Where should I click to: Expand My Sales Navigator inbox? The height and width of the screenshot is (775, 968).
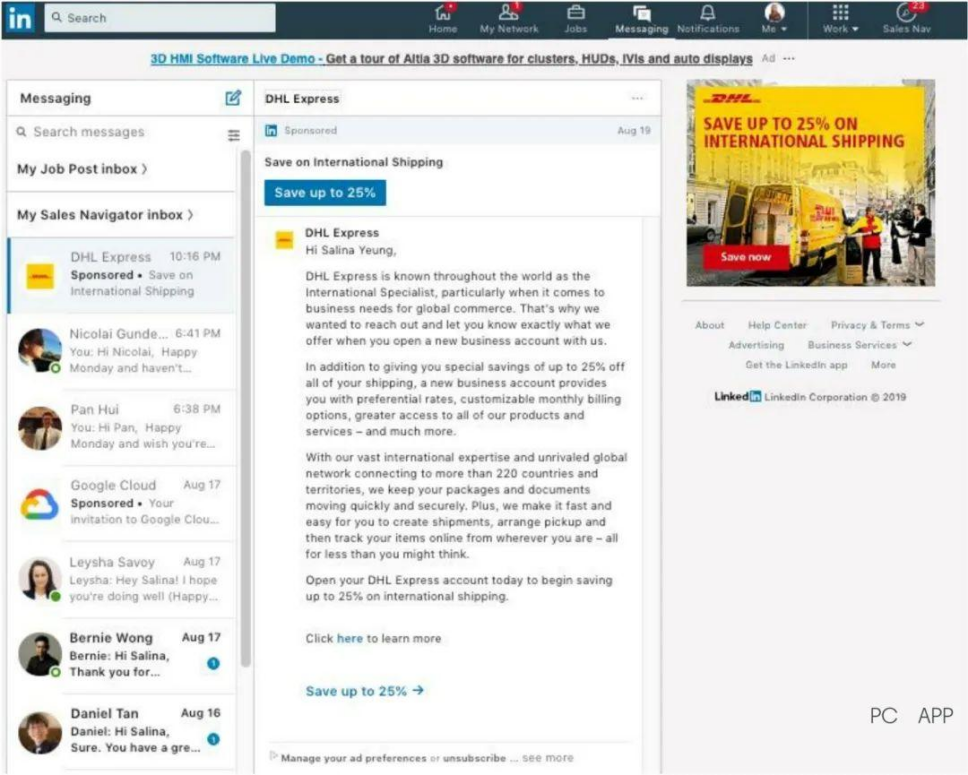pyautogui.click(x=105, y=215)
